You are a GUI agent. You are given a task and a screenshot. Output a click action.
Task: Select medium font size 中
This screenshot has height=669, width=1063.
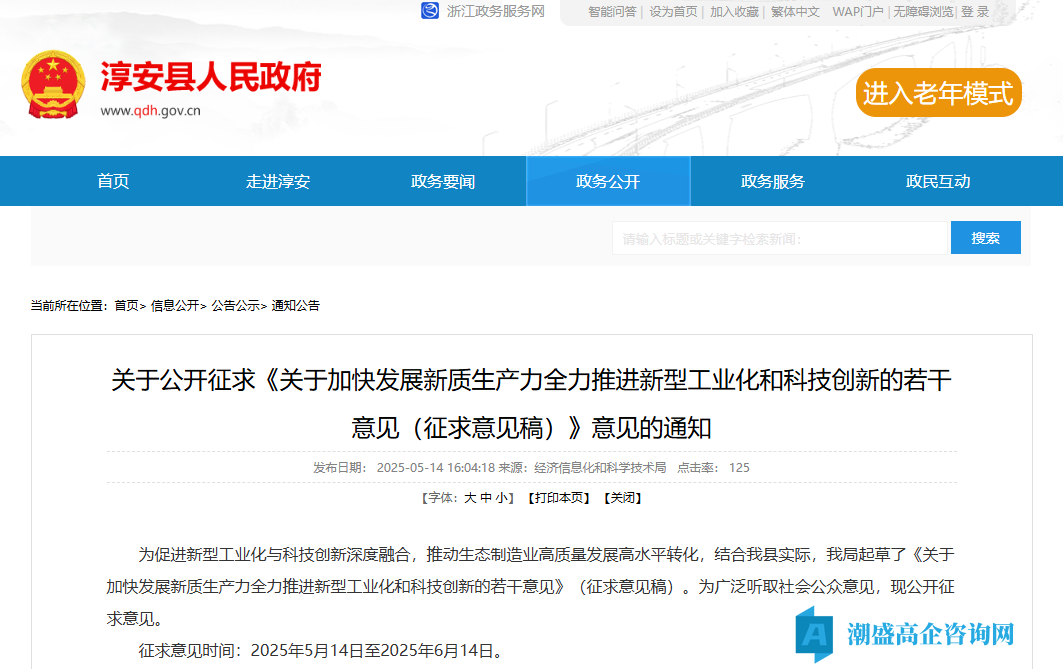click(x=486, y=497)
